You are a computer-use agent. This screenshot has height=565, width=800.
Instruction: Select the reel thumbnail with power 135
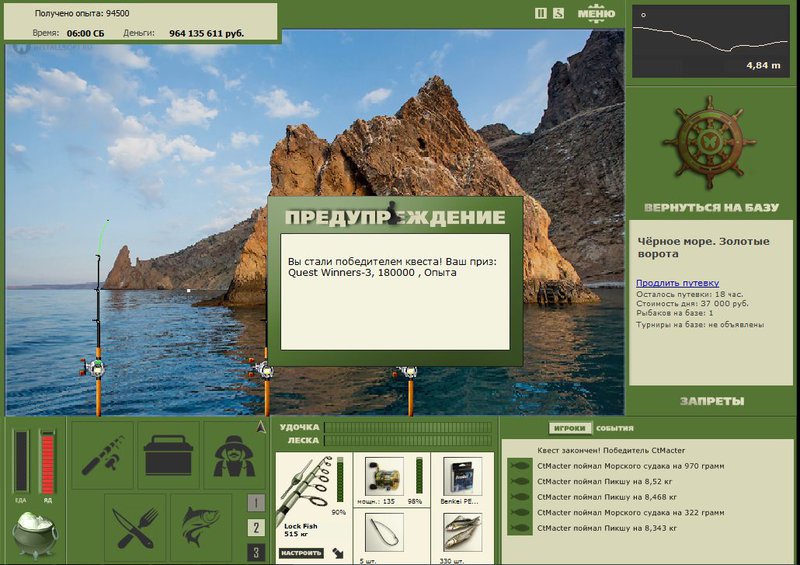click(x=385, y=476)
